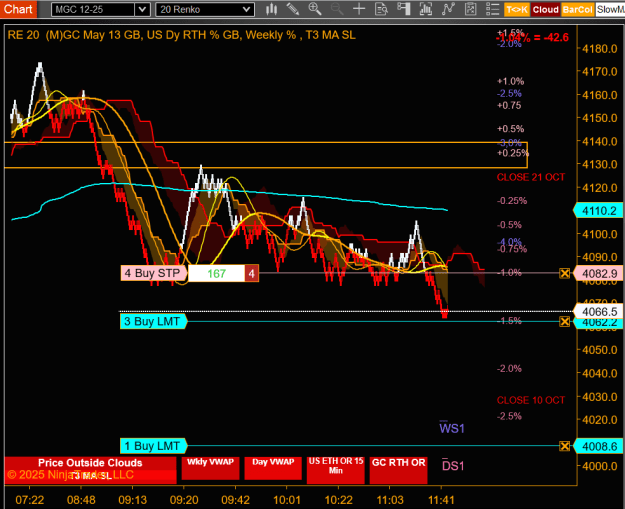Select the Chart tab
The image size is (625, 509).
click(18, 9)
